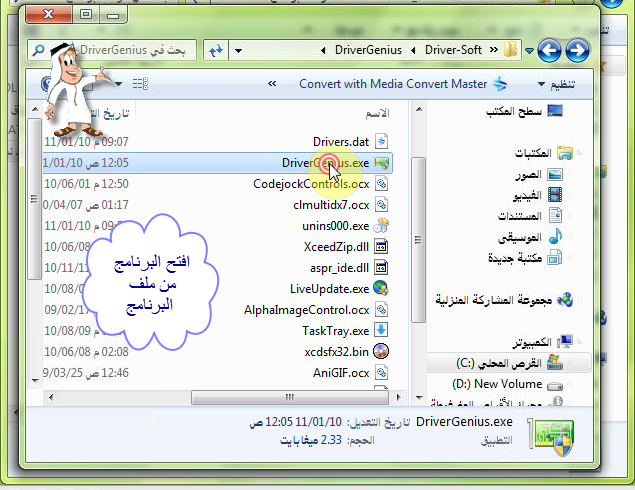
Task: Click the TaskTray.exe download-arrow icon
Action: coord(381,330)
